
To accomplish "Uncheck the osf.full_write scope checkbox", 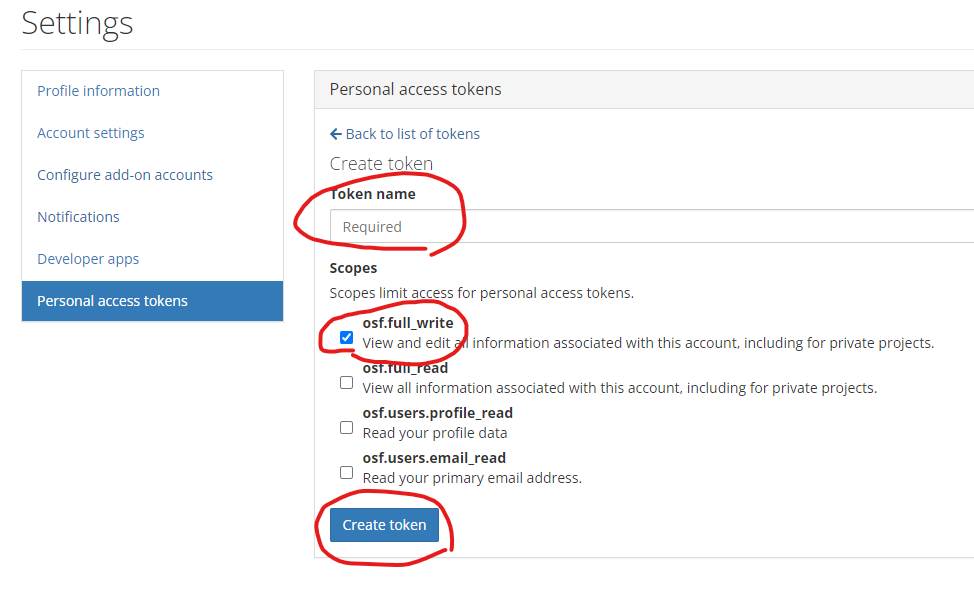I will 346,337.
